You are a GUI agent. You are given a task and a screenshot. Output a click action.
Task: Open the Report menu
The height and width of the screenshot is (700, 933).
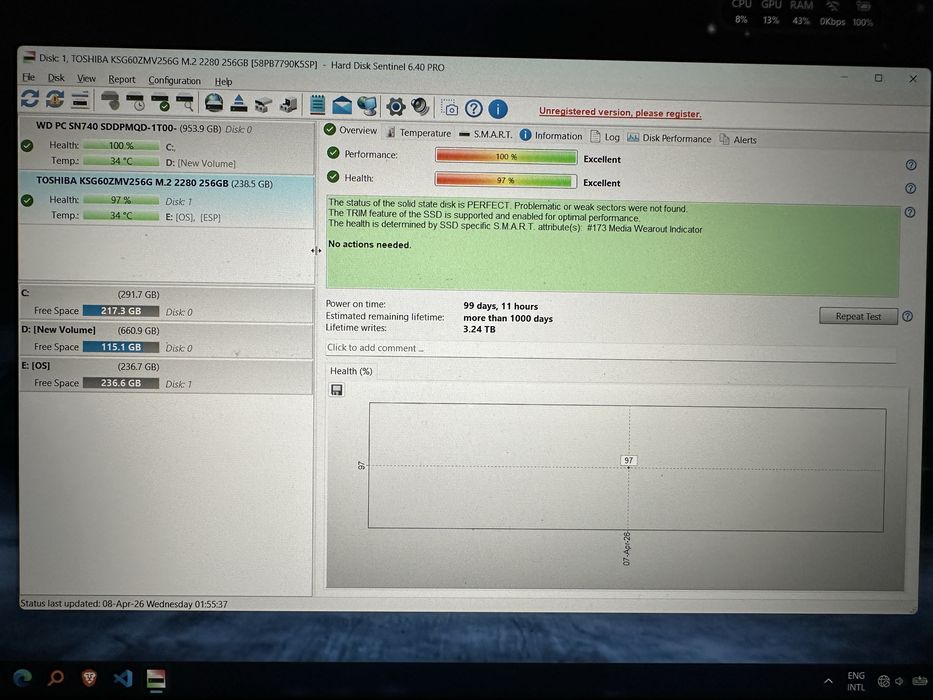click(x=121, y=79)
